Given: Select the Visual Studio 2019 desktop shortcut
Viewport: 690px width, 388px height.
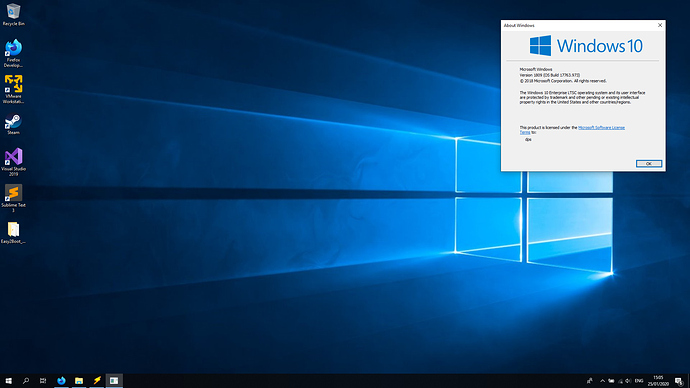Looking at the screenshot, I should [13, 162].
